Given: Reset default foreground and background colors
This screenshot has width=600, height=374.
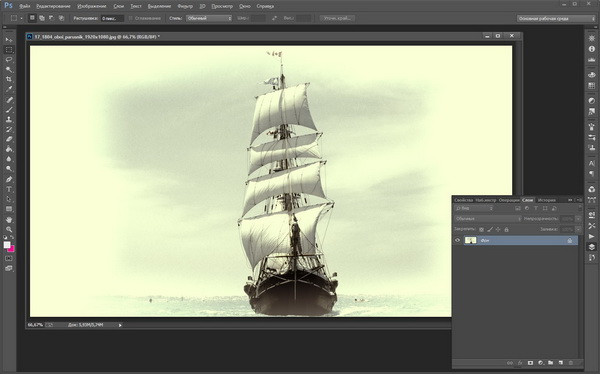Looking at the screenshot, I should [x=5, y=237].
